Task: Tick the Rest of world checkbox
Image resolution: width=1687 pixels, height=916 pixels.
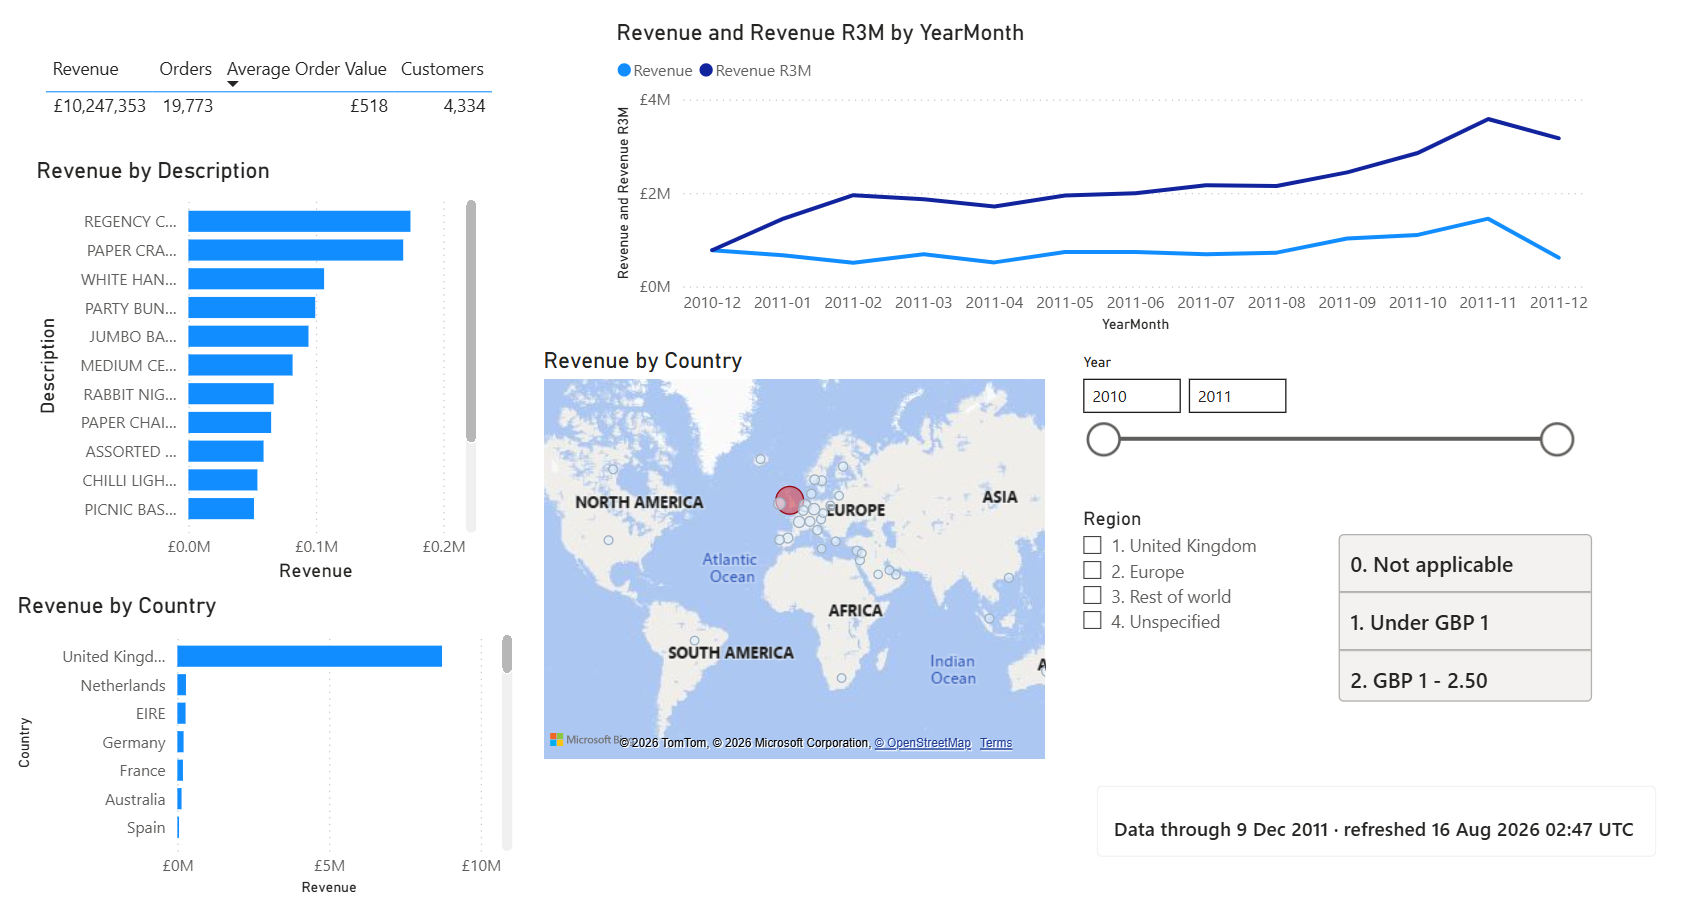Action: (1092, 596)
